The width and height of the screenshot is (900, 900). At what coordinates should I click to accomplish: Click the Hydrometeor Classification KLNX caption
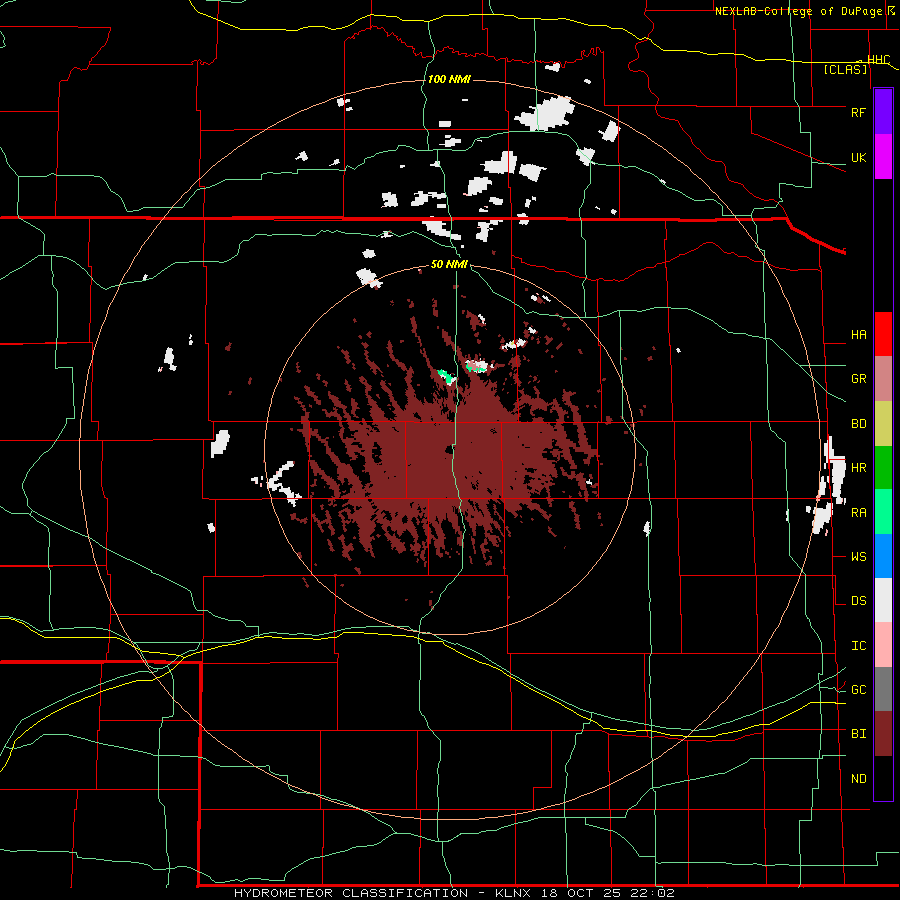pos(454,893)
